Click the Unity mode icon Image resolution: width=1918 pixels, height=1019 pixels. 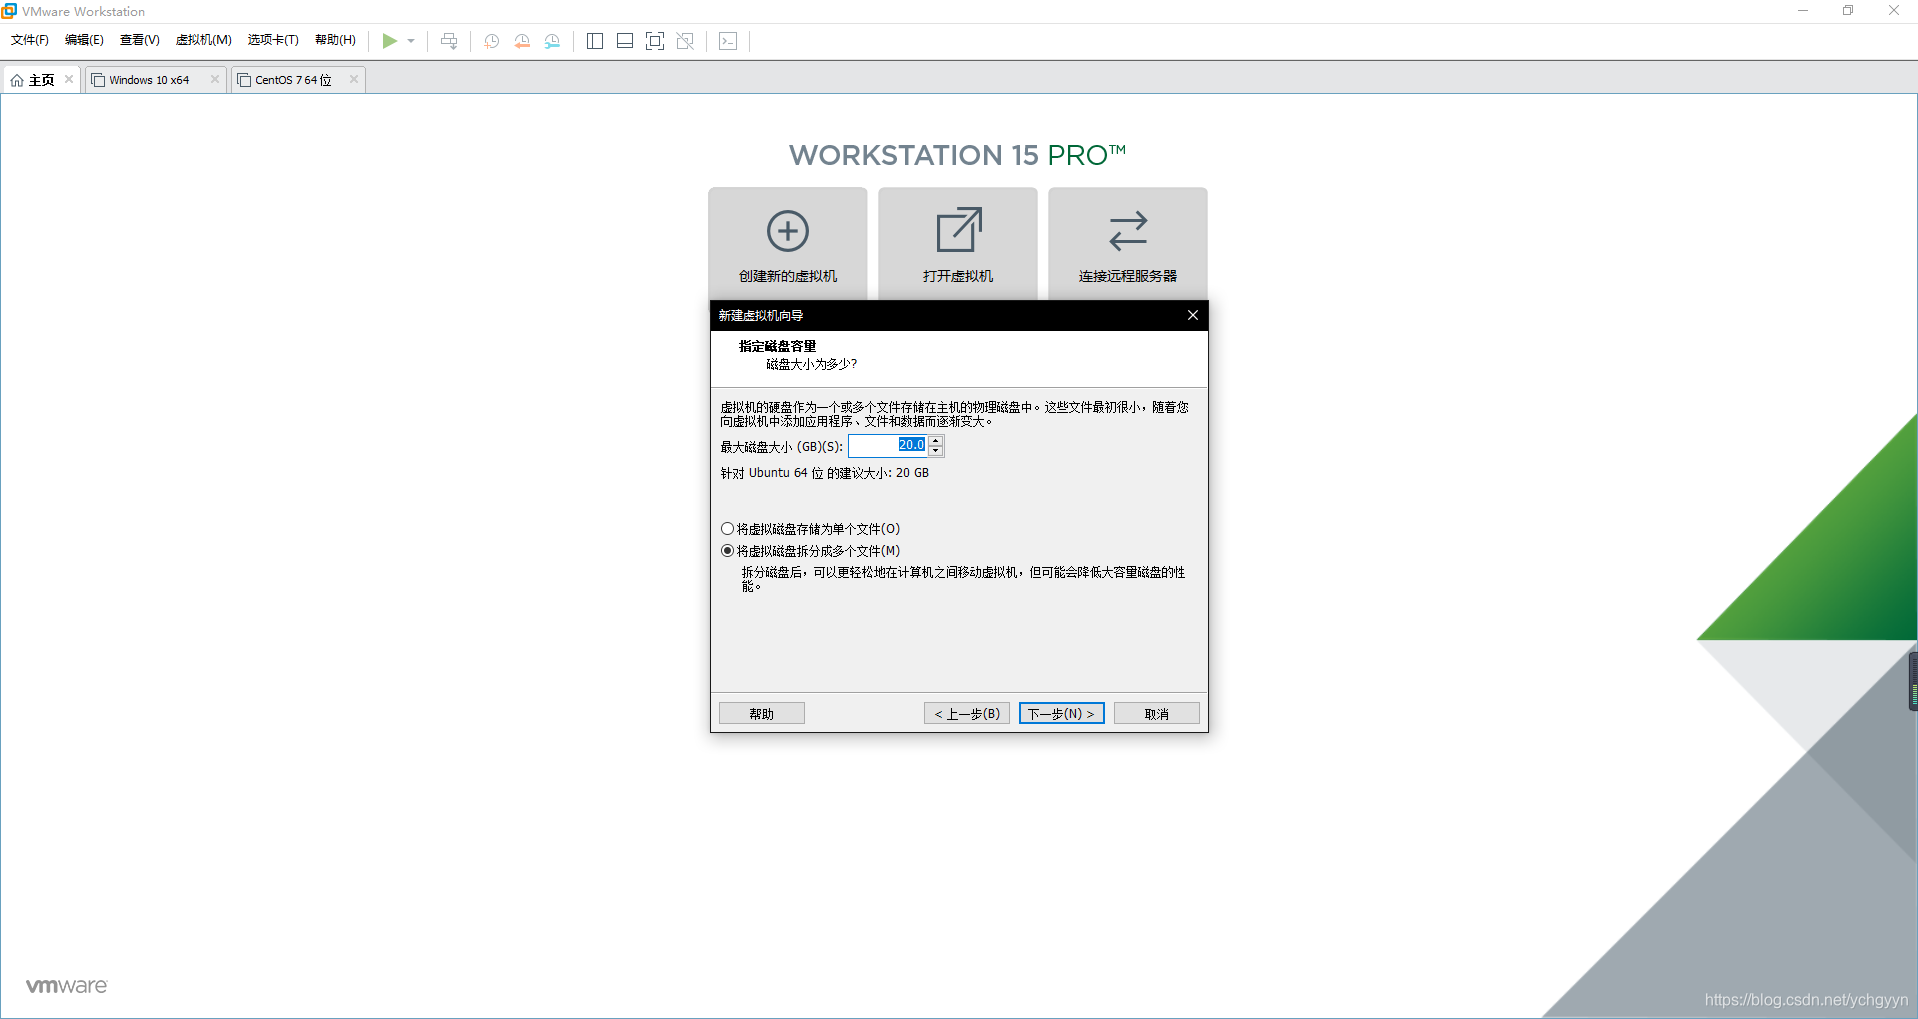point(685,41)
